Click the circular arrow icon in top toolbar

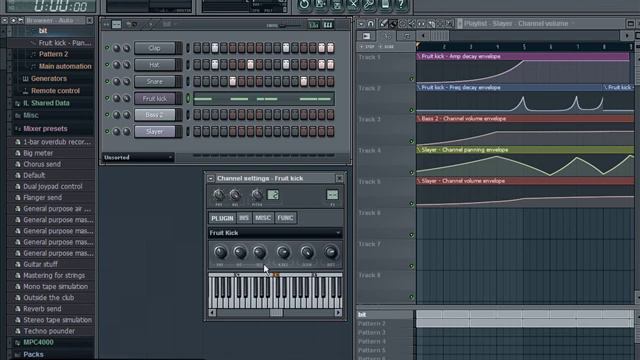(x=304, y=4)
